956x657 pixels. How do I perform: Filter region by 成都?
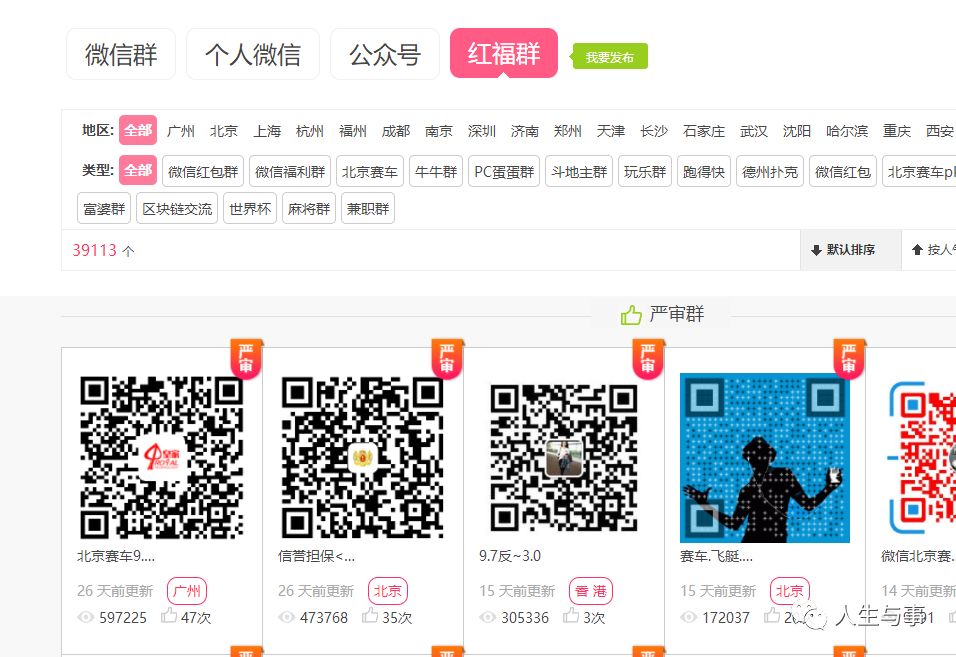(396, 131)
